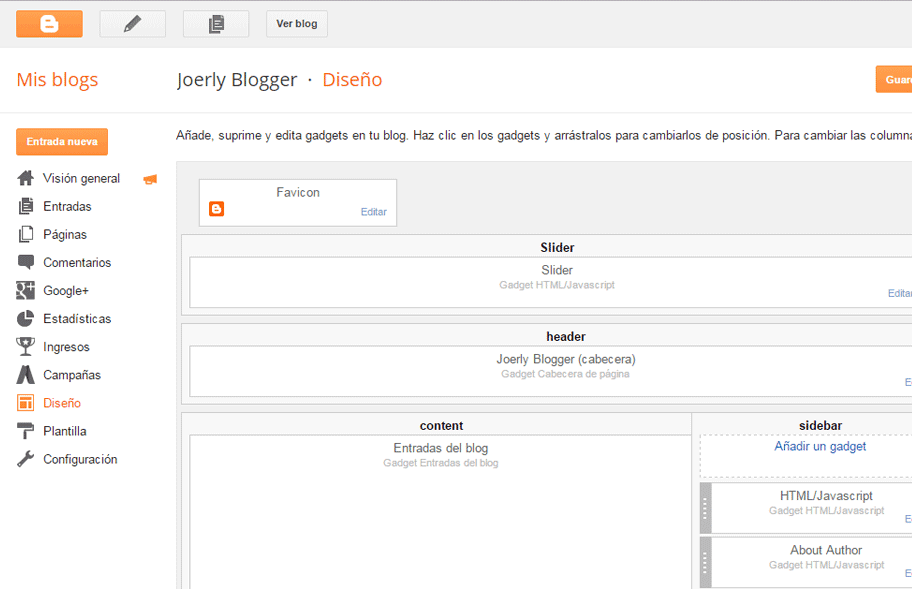Click Añadir un gadget in sidebar
Viewport: 912px width, 589px height.
coord(820,447)
